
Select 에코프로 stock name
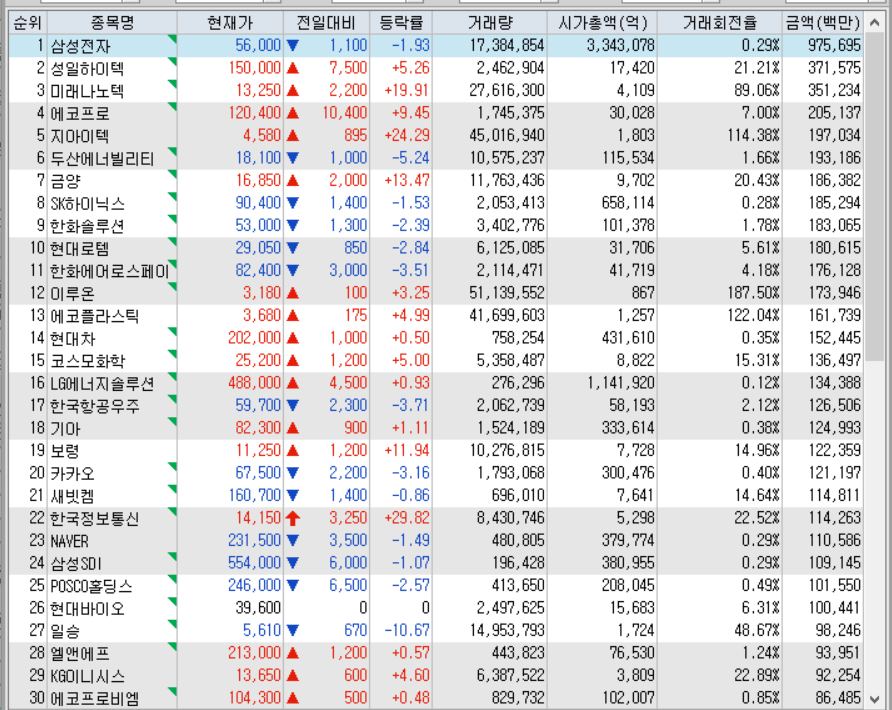80,113
